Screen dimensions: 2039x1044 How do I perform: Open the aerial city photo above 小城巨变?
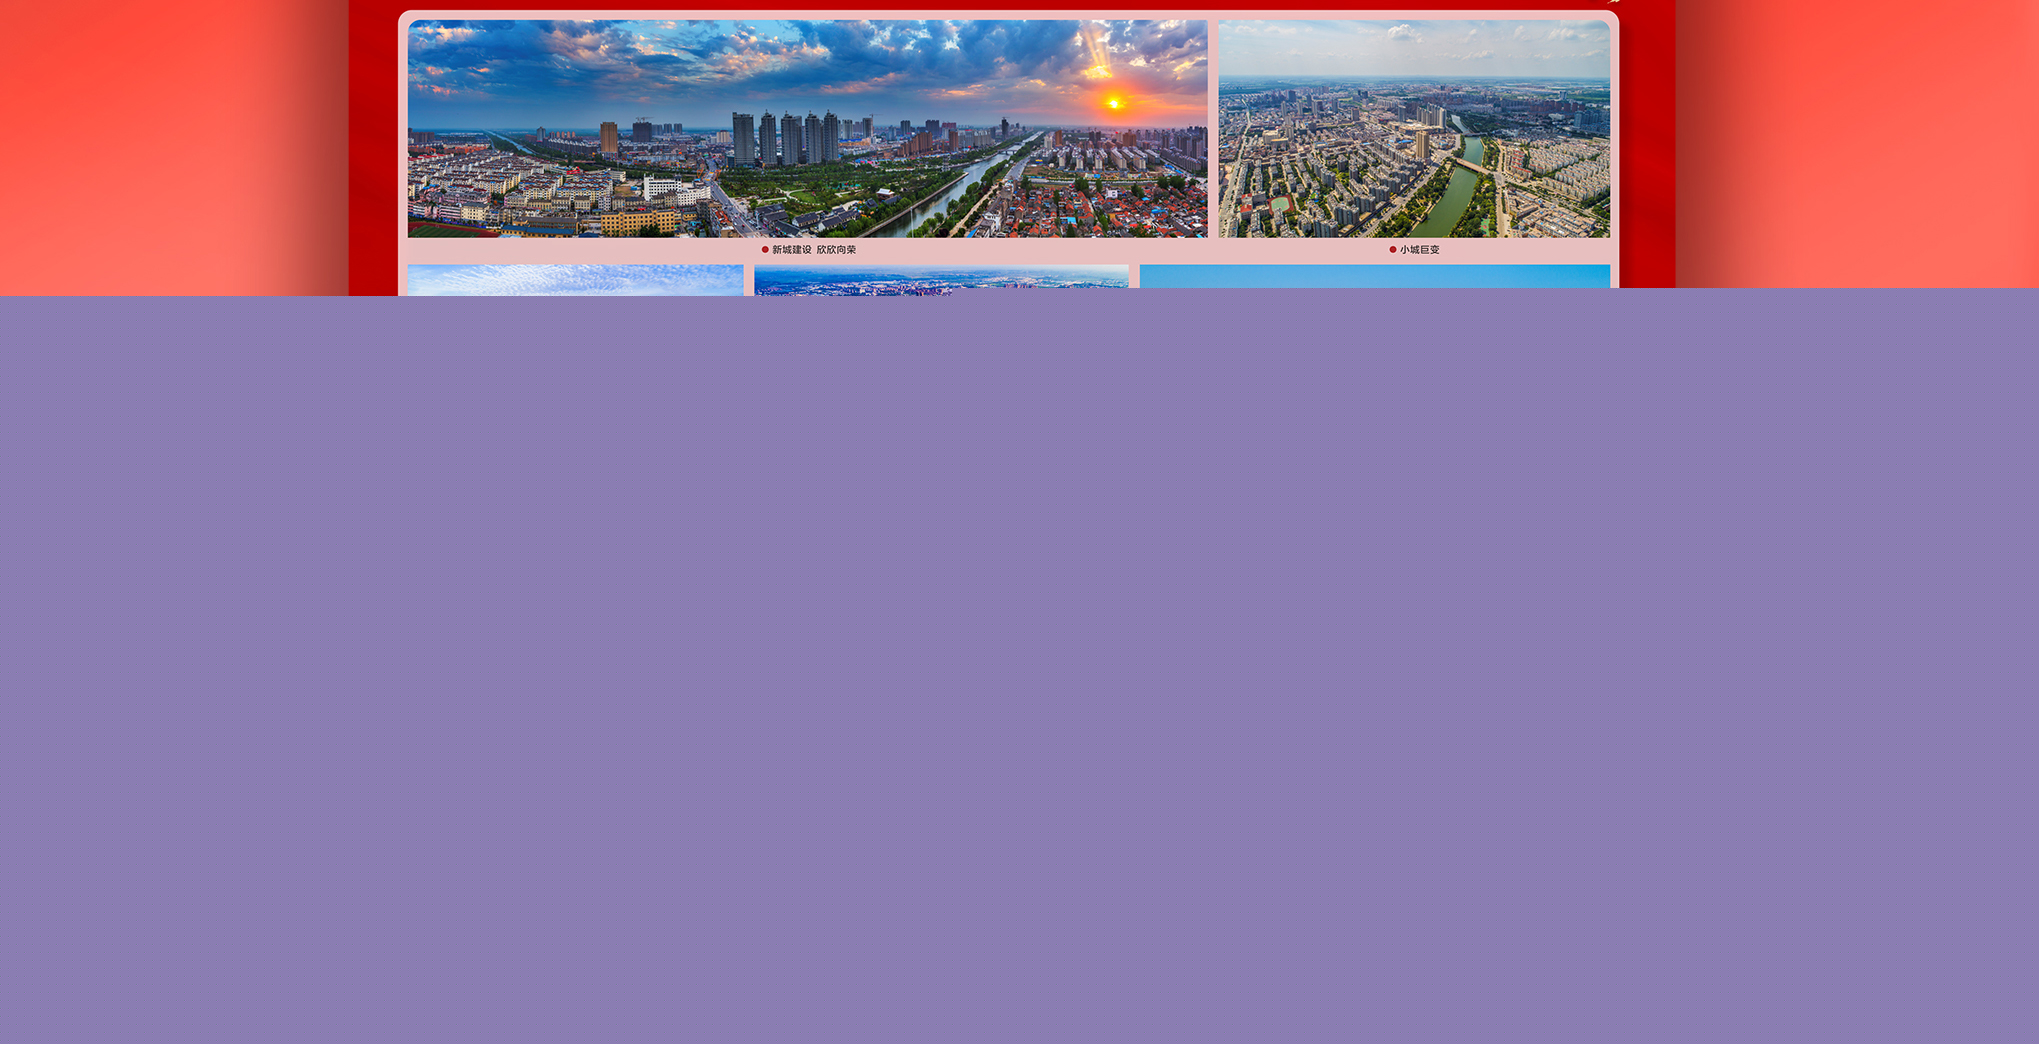[1413, 128]
